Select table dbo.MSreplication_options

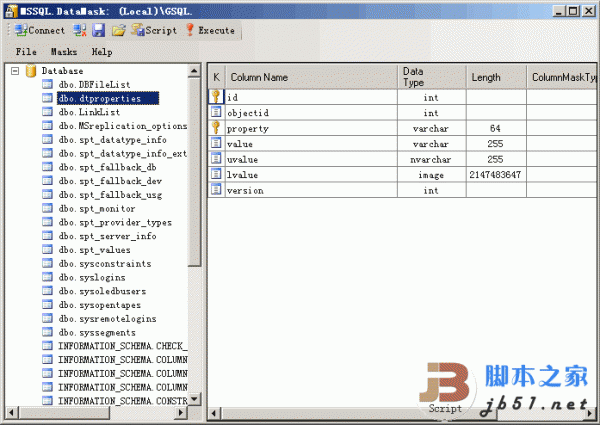coord(122,126)
